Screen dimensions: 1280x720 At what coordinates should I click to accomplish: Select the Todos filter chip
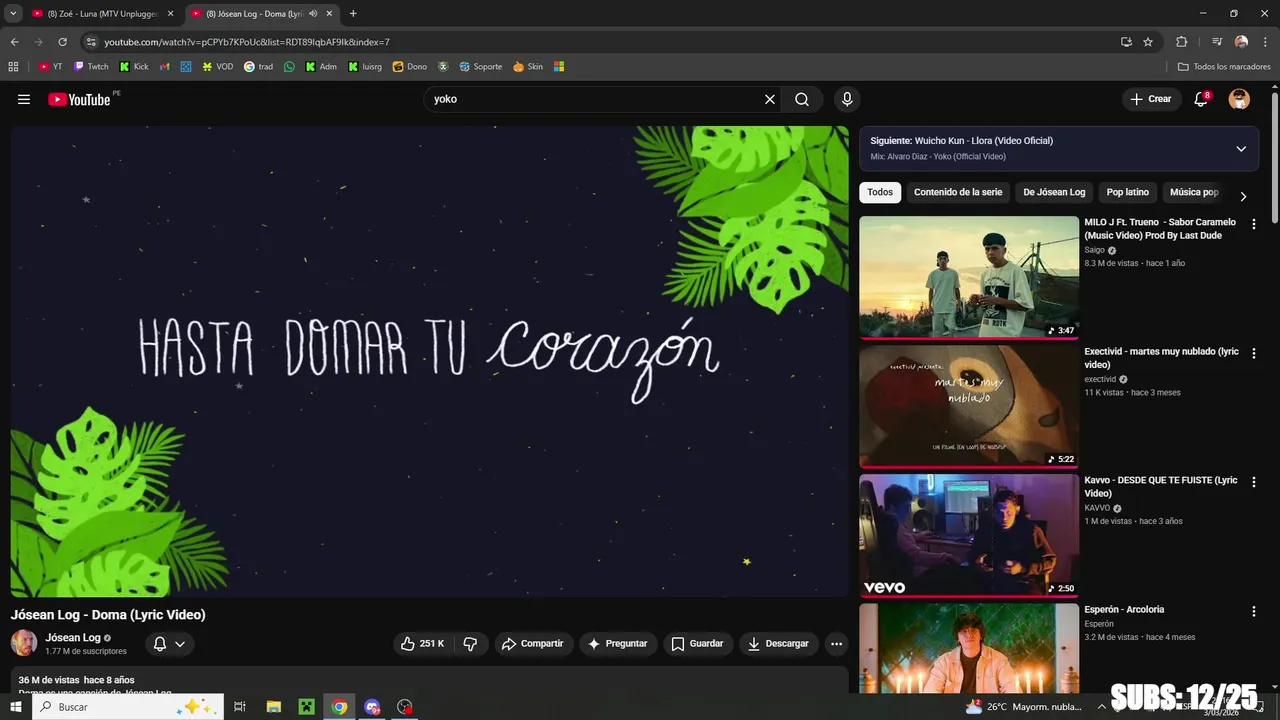[x=880, y=192]
